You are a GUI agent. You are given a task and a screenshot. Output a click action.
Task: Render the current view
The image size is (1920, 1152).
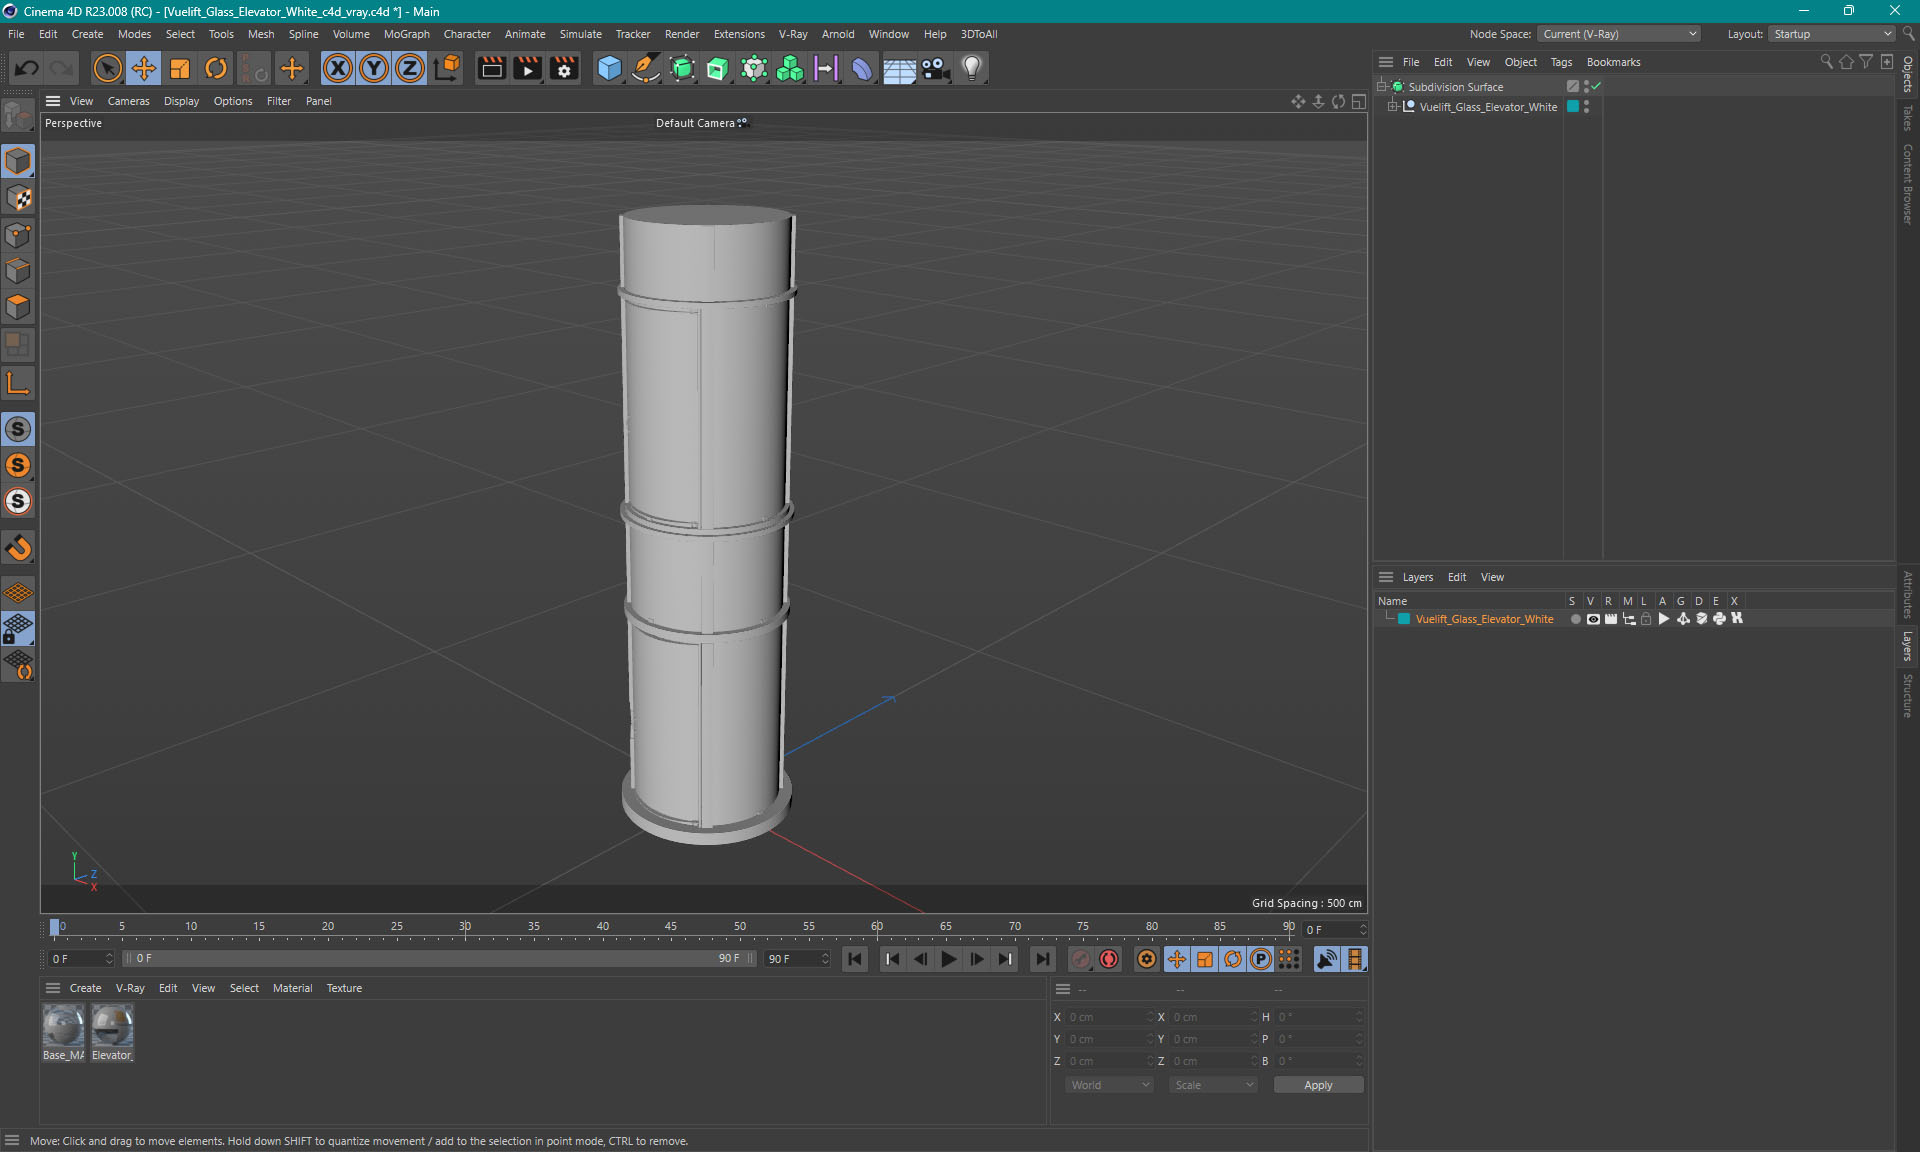tap(491, 68)
